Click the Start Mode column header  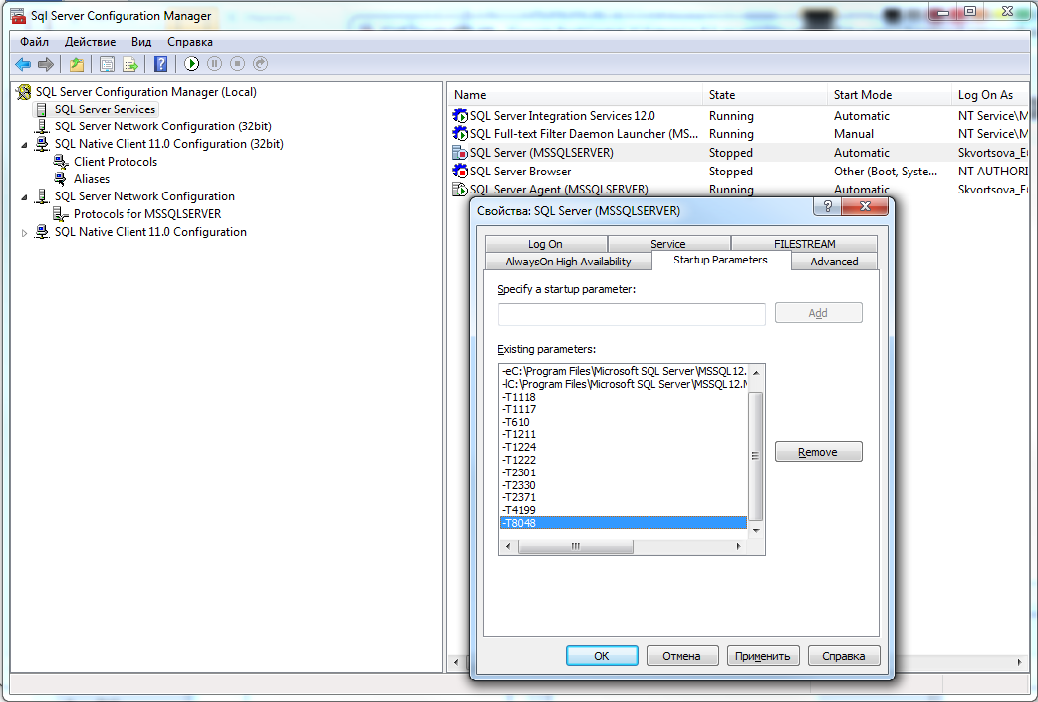point(888,95)
